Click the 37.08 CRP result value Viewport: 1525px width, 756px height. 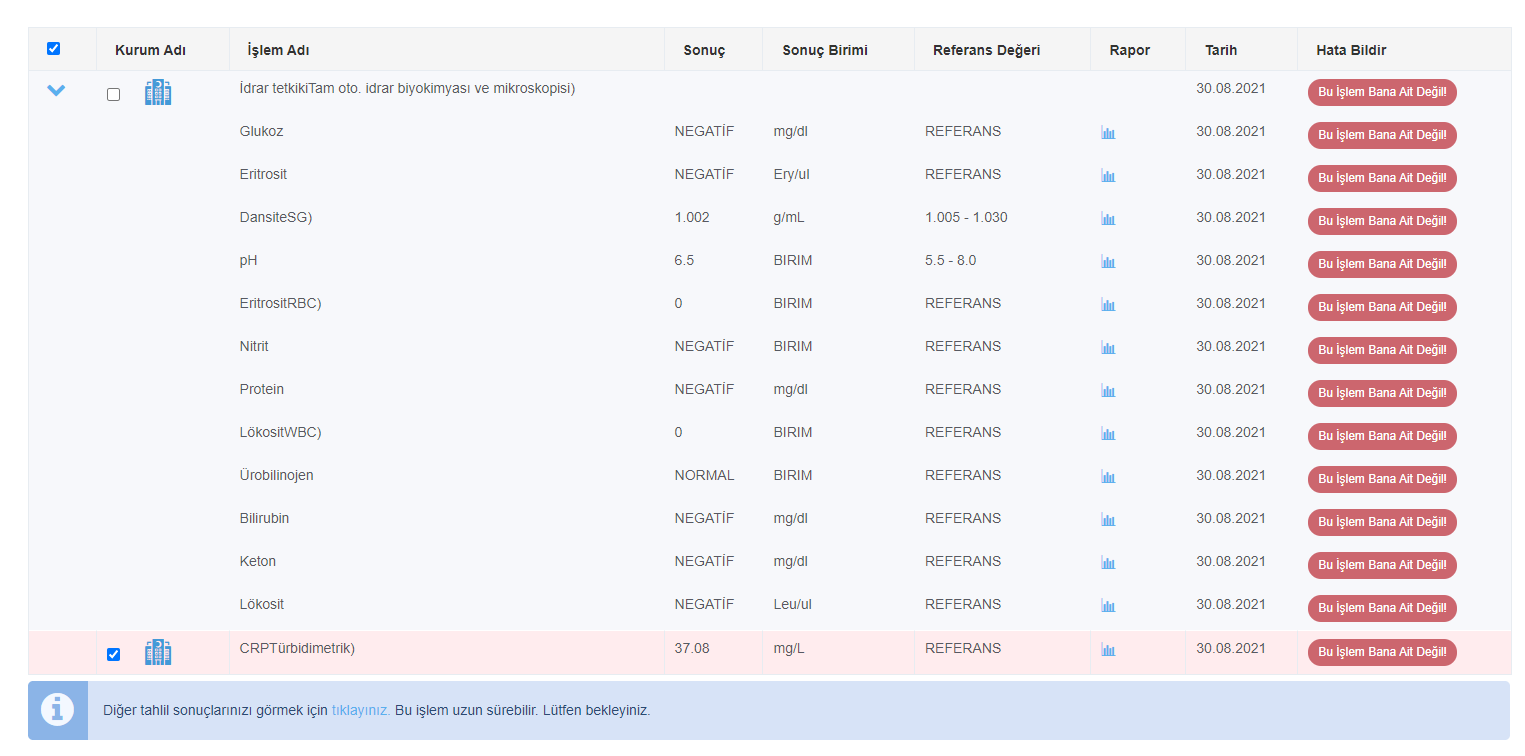[x=692, y=648]
